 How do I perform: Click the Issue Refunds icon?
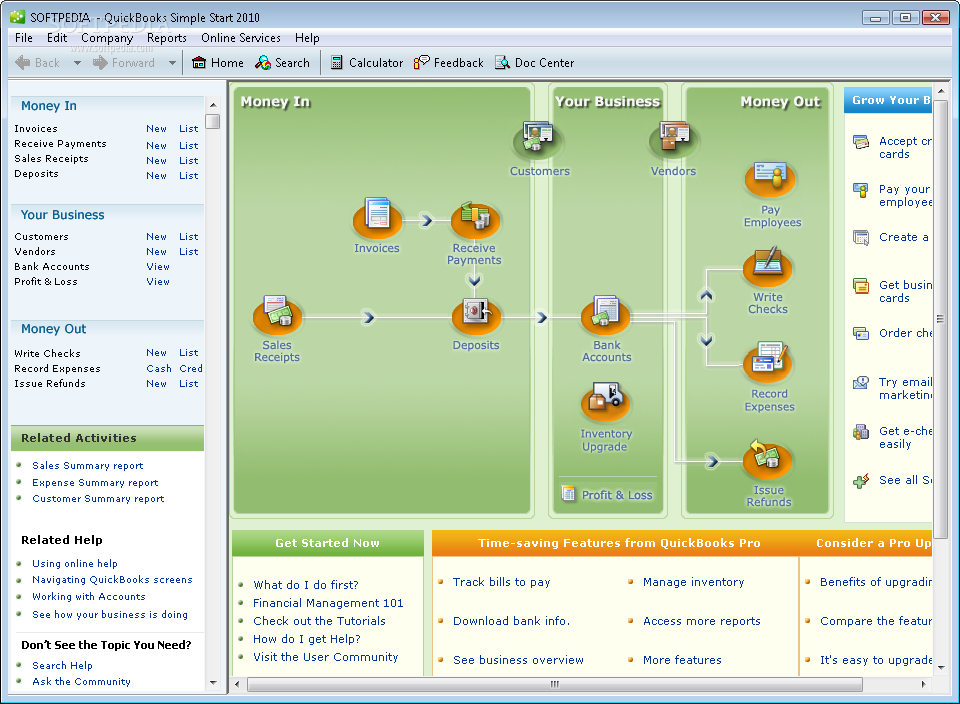click(767, 459)
